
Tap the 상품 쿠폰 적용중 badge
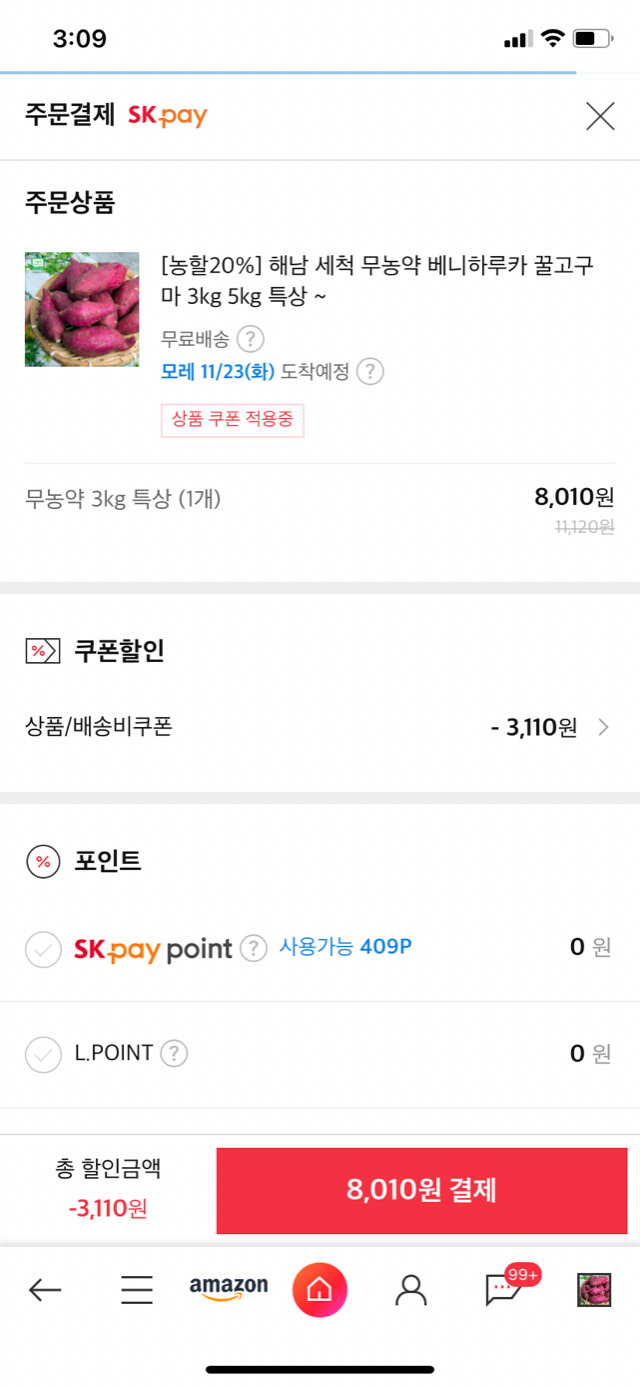tap(232, 420)
